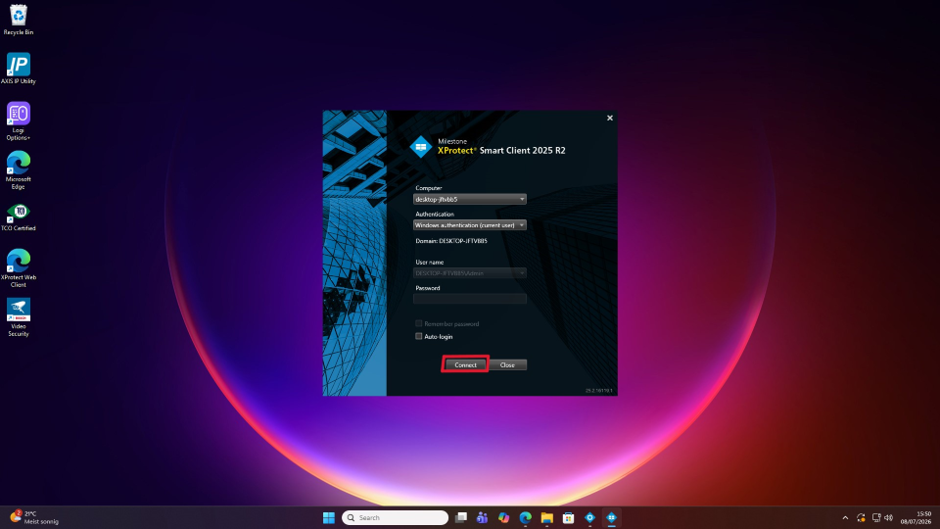Select the Logi Options+ desktop icon
940x529 pixels.
coord(18,121)
